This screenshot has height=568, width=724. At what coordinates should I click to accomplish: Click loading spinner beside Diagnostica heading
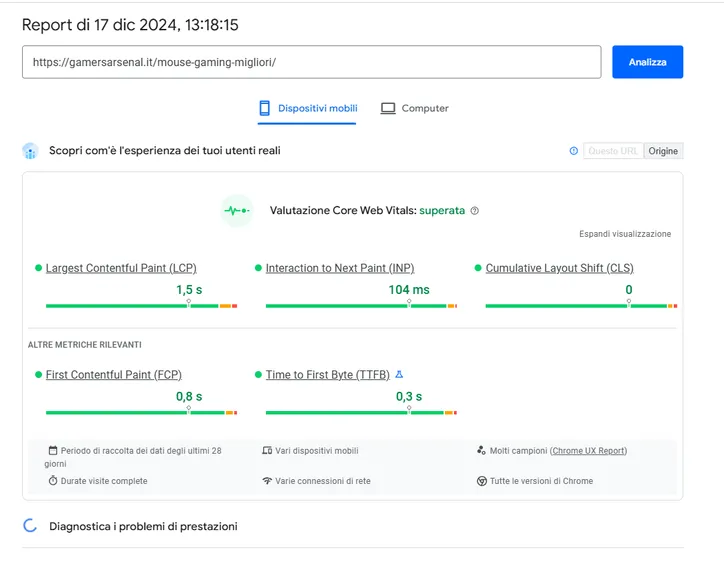(30, 526)
